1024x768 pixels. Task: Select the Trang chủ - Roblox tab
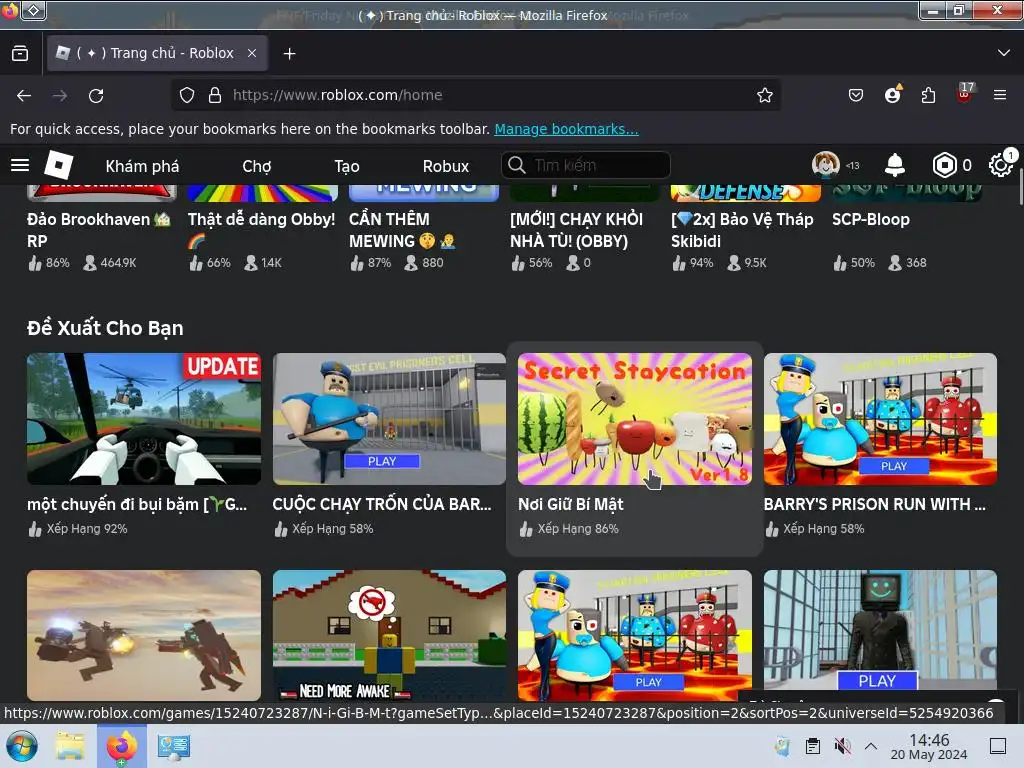tap(157, 54)
